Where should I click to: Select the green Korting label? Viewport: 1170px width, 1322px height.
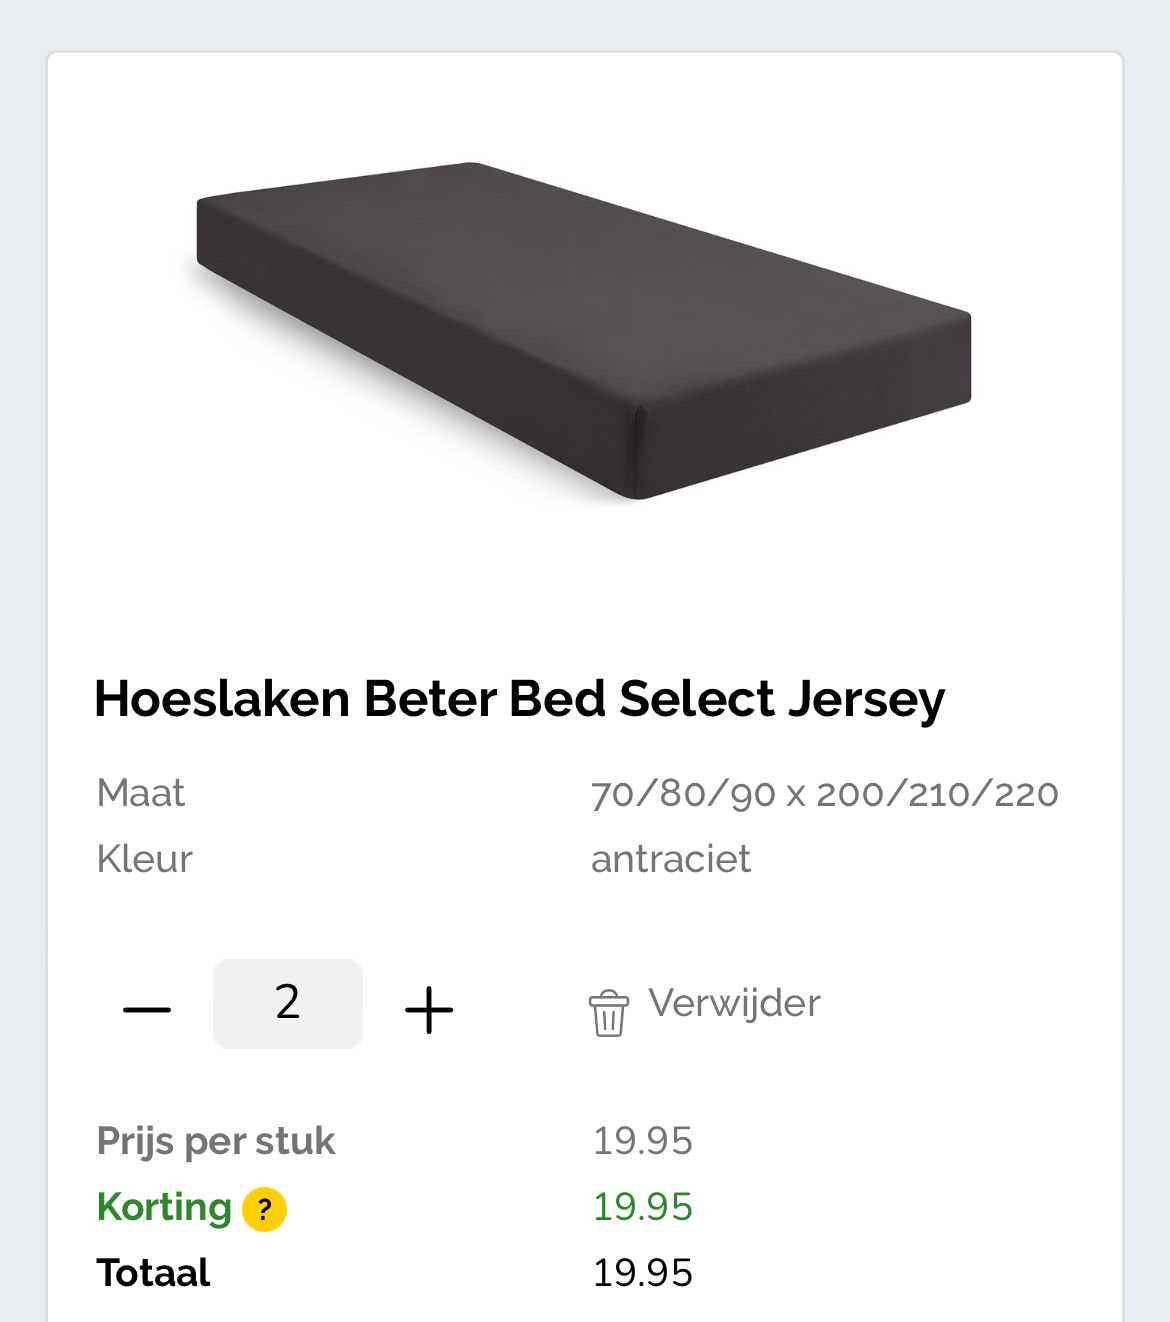point(166,1207)
